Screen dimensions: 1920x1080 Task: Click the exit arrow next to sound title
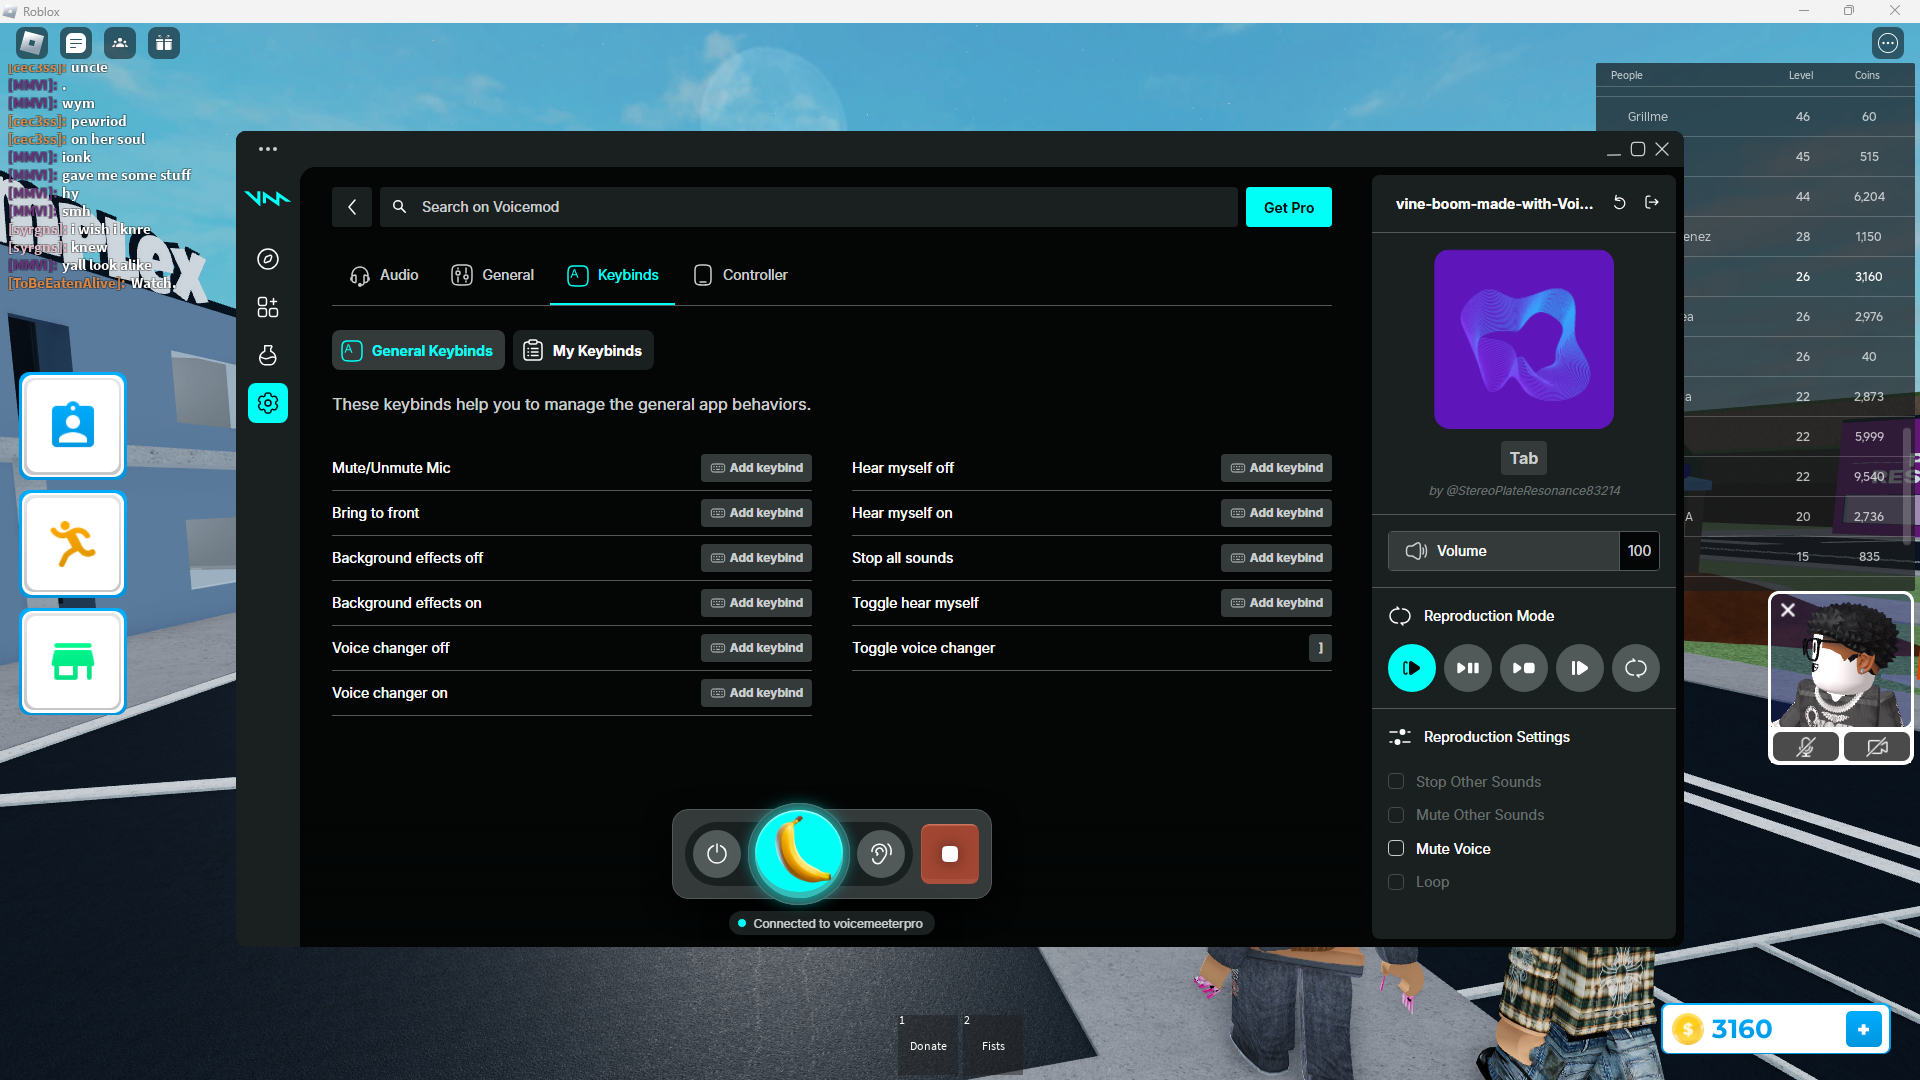tap(1652, 203)
